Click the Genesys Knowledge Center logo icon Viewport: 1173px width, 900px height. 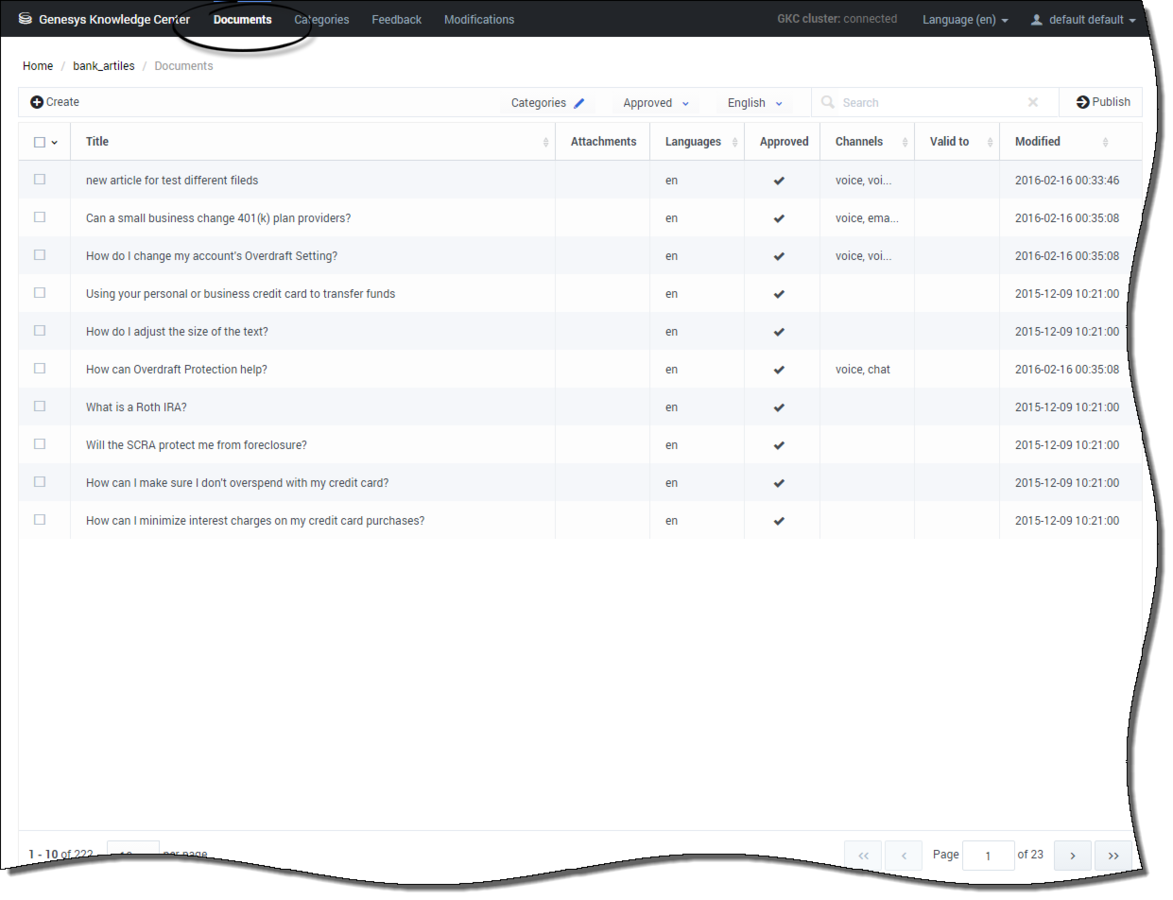coord(25,19)
